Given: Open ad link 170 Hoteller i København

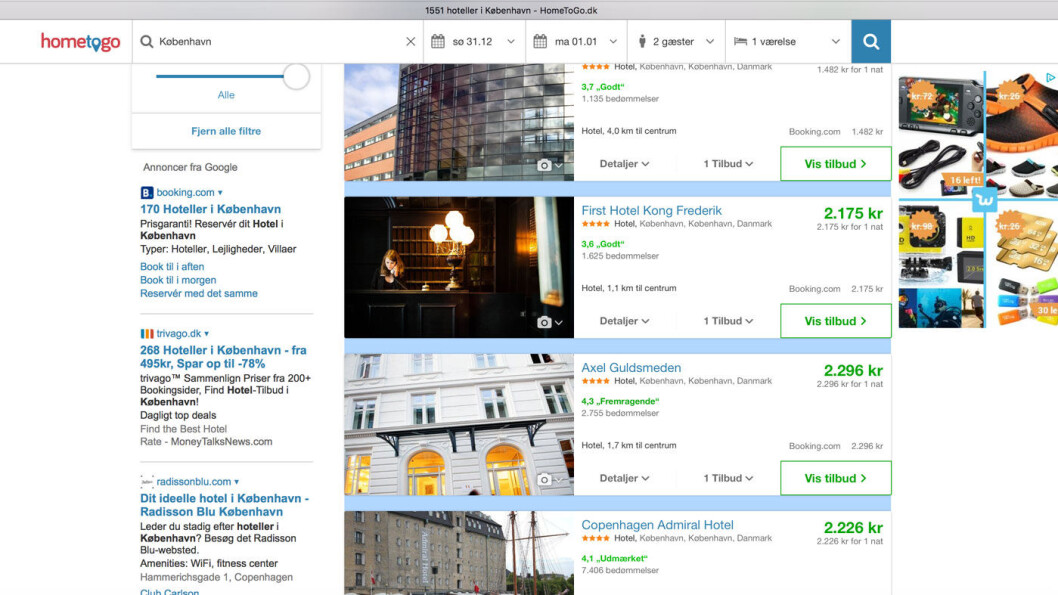Looking at the screenshot, I should (x=211, y=209).
